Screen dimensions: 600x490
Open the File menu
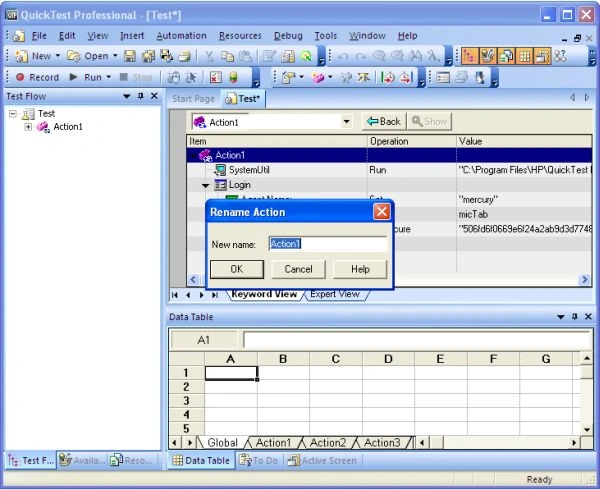[39, 36]
